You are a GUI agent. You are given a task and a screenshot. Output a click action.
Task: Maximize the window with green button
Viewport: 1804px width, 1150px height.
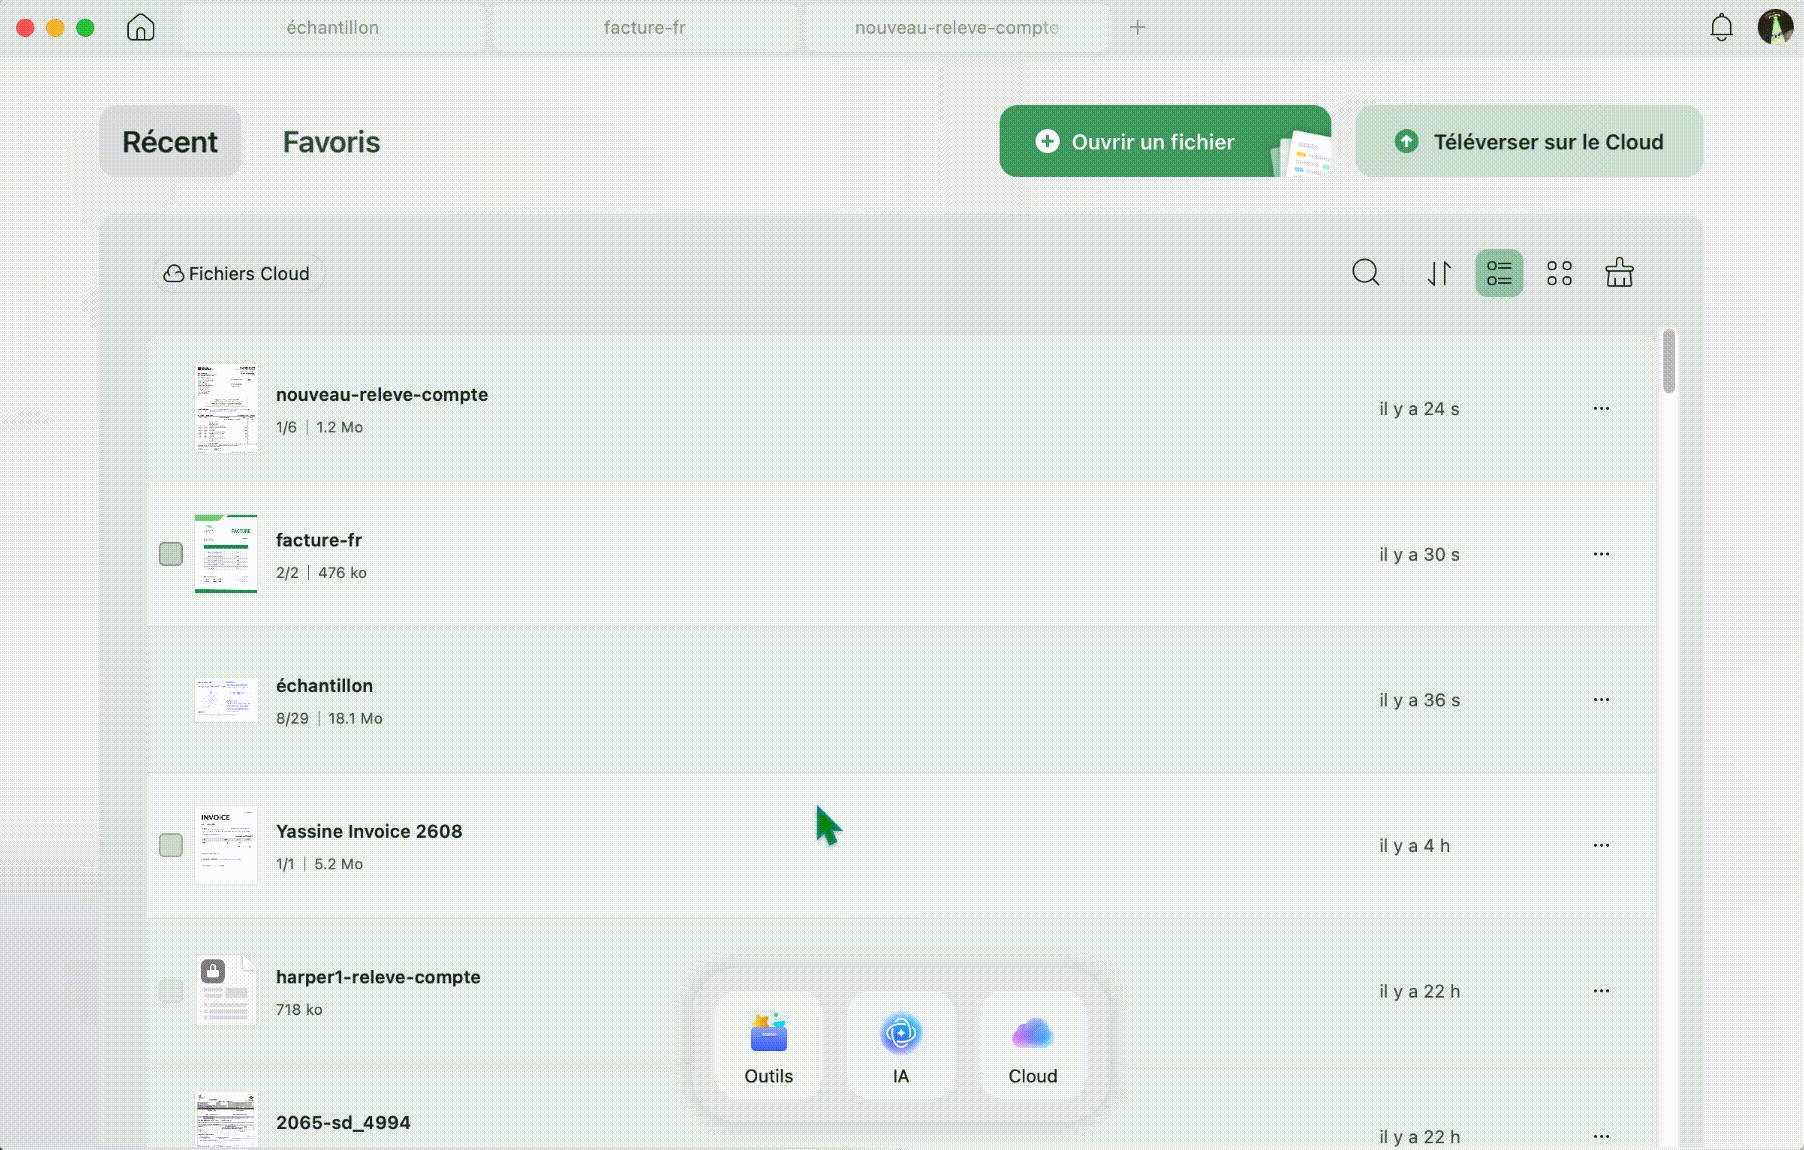pyautogui.click(x=85, y=27)
